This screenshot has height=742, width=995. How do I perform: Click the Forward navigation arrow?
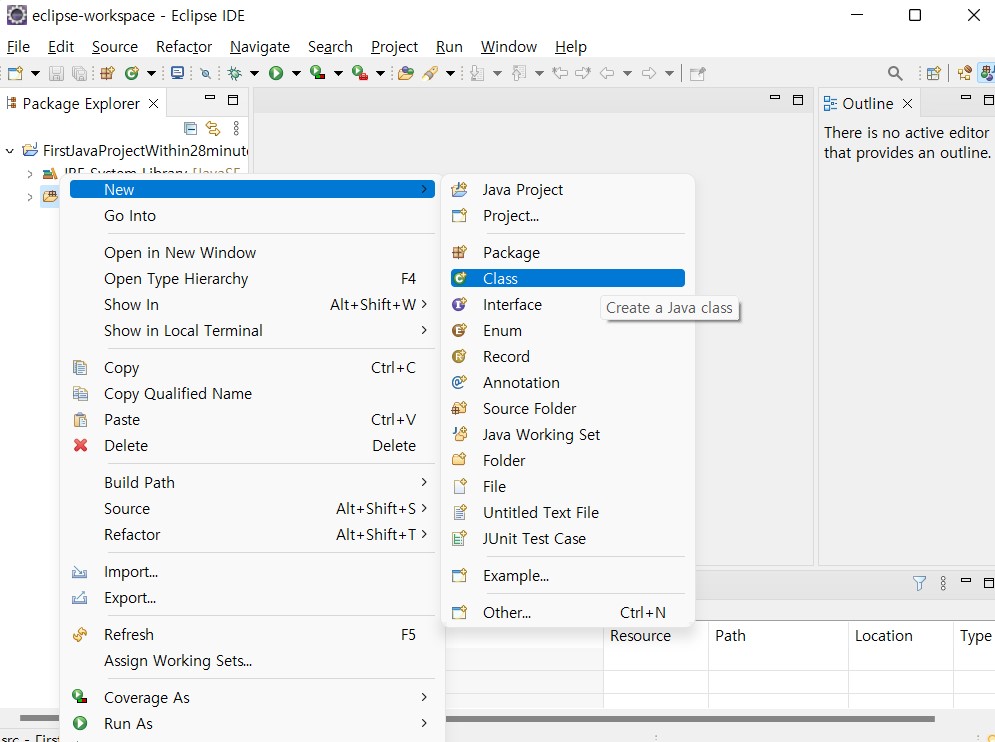click(x=649, y=74)
